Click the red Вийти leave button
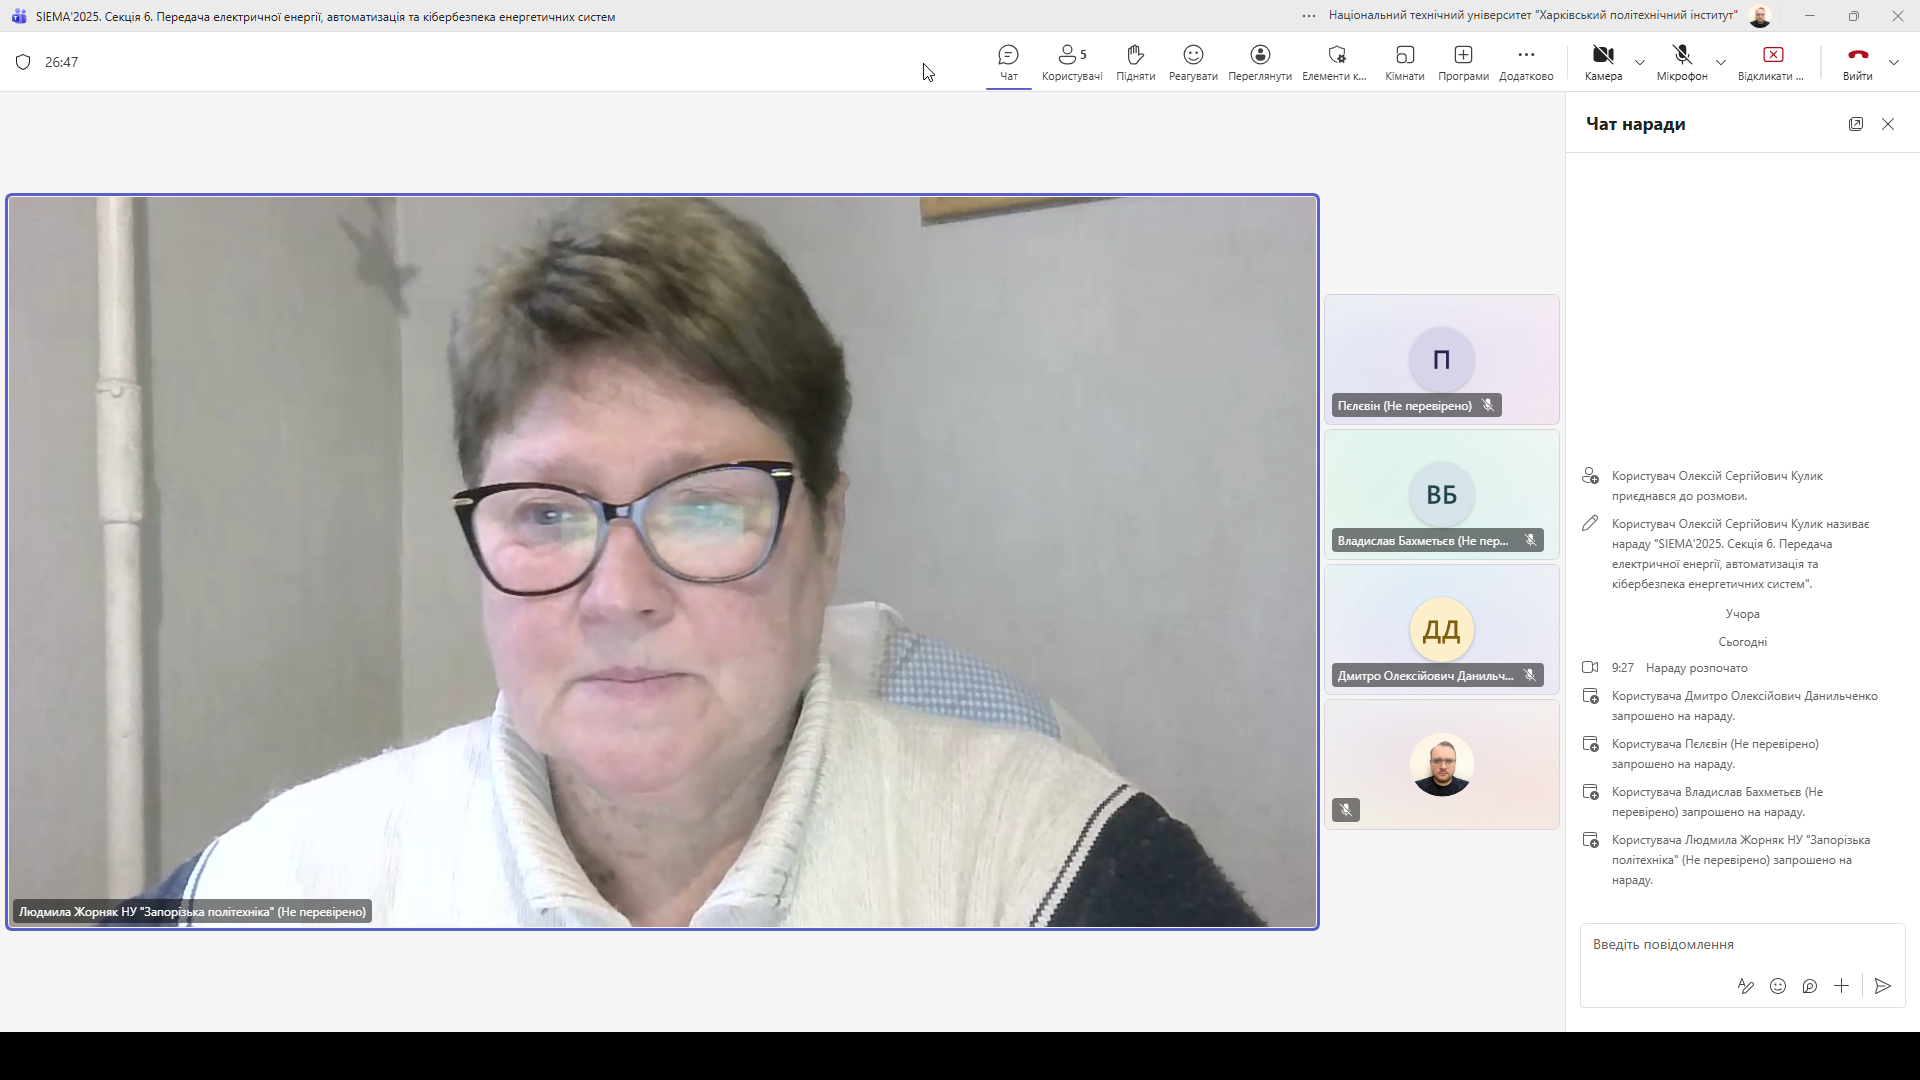 pyautogui.click(x=1857, y=62)
